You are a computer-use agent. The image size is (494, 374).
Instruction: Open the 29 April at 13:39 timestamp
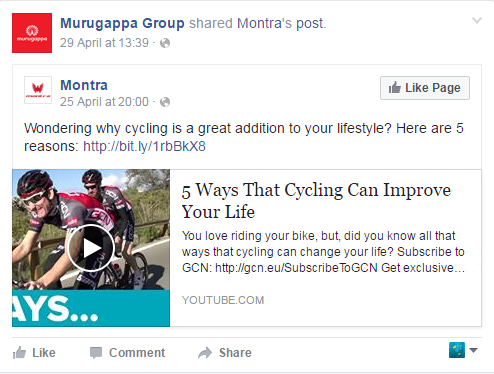[104, 43]
